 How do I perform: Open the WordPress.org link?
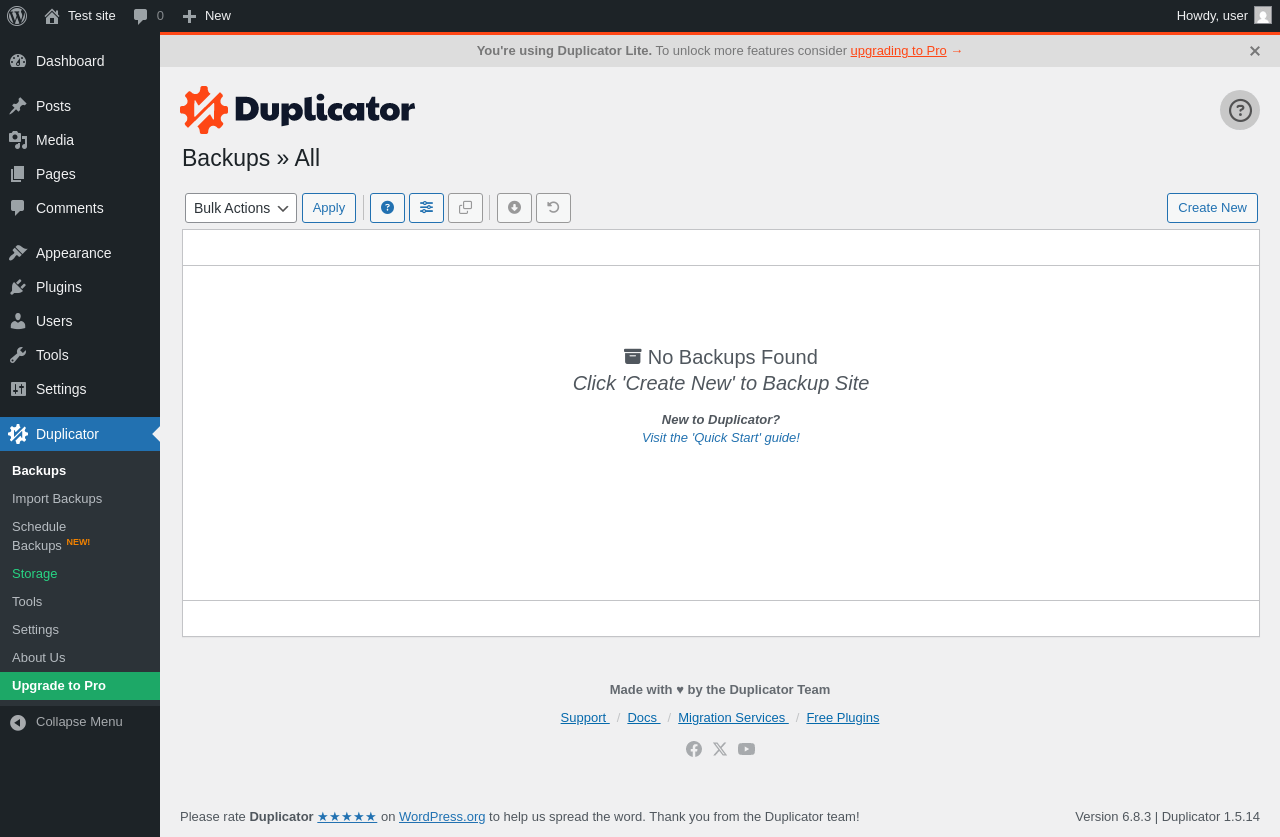442,817
